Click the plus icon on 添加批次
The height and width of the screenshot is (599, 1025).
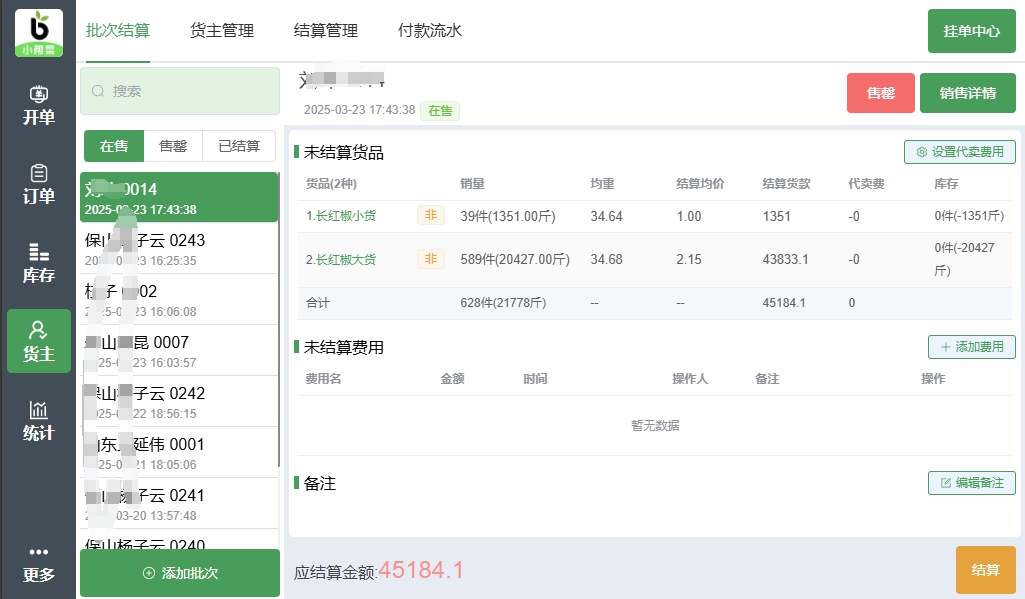[x=150, y=573]
